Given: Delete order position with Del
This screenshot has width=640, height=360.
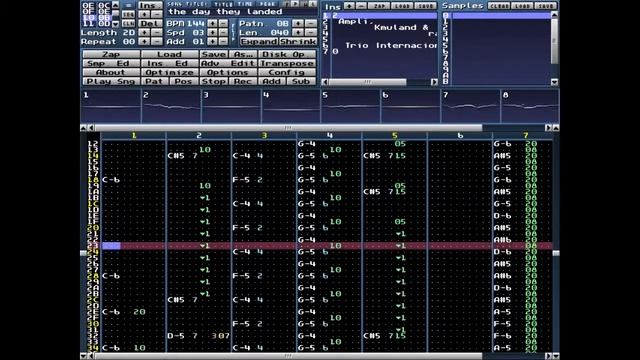Looking at the screenshot, I should pyautogui.click(x=150, y=24).
